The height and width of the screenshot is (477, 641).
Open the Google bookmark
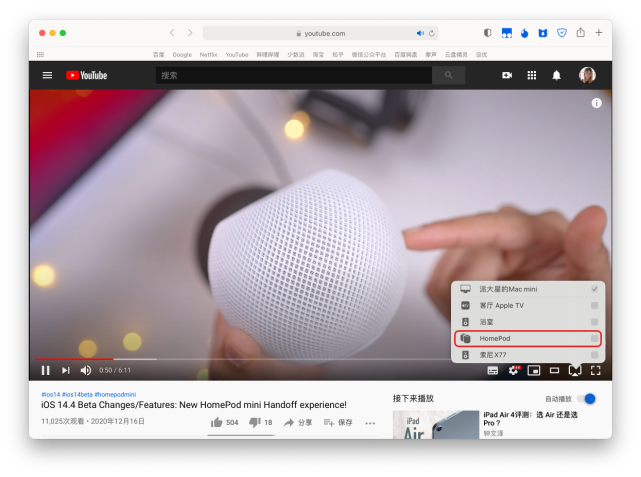tap(182, 54)
